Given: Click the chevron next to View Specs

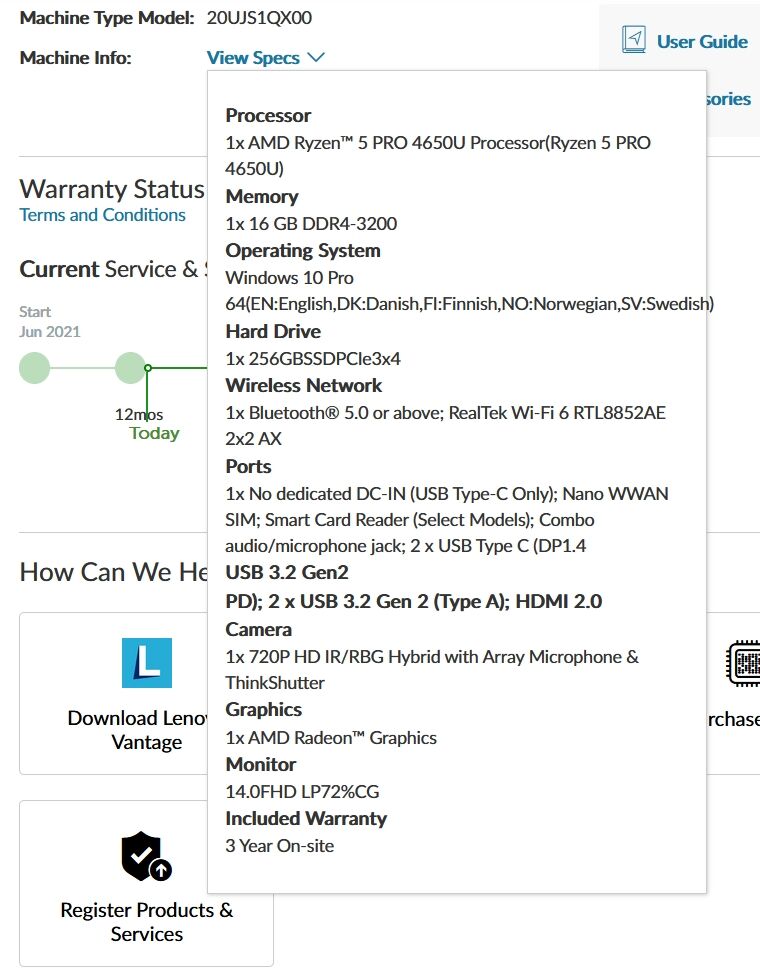Looking at the screenshot, I should click(317, 58).
